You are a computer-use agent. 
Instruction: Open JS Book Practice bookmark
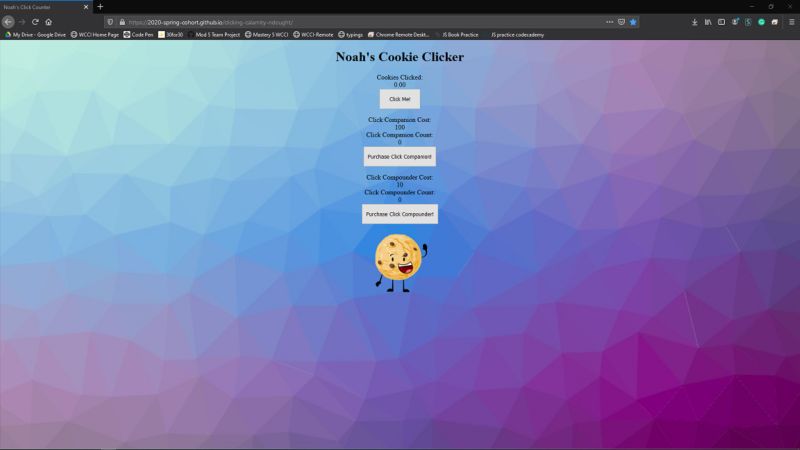coord(457,35)
